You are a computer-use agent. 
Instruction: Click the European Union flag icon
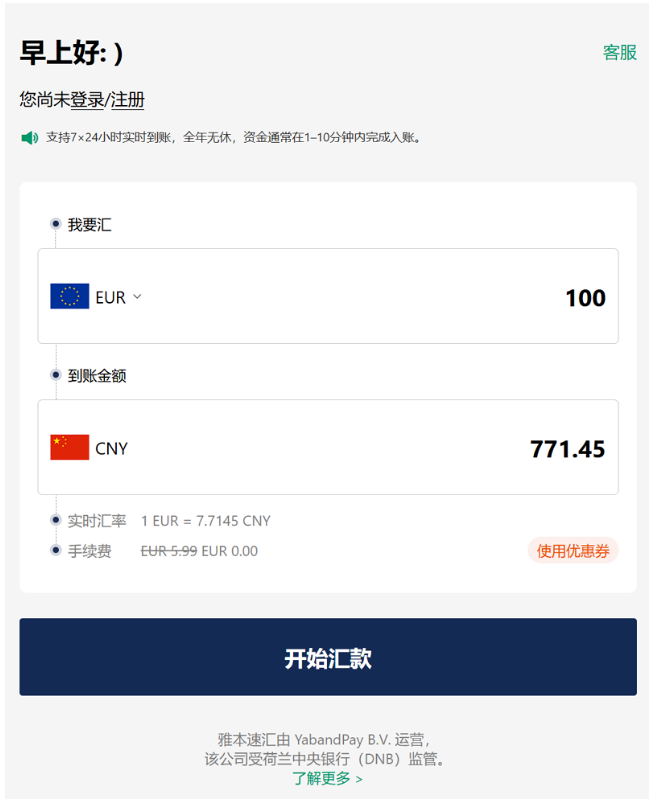[x=70, y=296]
